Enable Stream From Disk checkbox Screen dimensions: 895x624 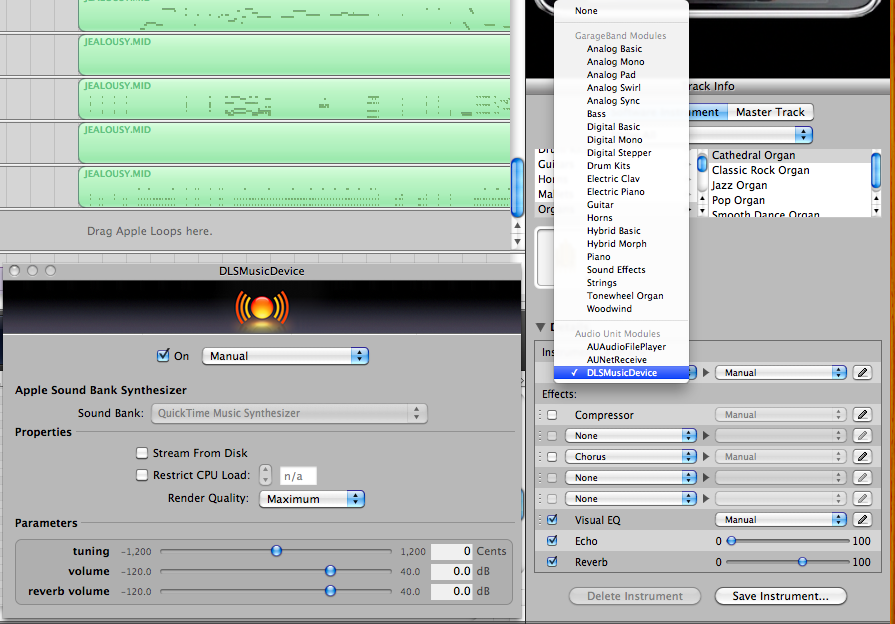coord(142,453)
